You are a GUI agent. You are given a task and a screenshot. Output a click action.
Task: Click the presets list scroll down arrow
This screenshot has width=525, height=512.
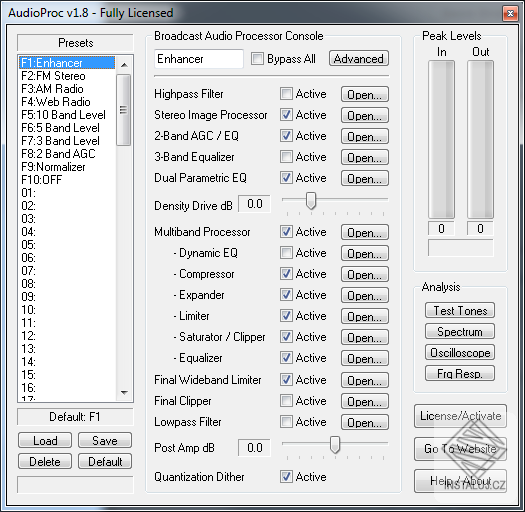(x=124, y=392)
